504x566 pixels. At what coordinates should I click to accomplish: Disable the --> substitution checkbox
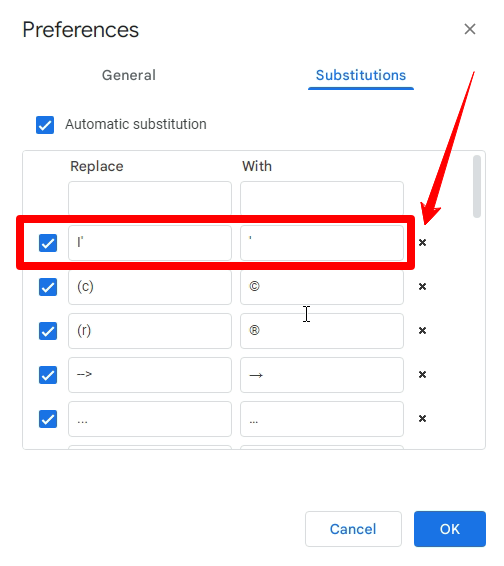pyautogui.click(x=48, y=375)
